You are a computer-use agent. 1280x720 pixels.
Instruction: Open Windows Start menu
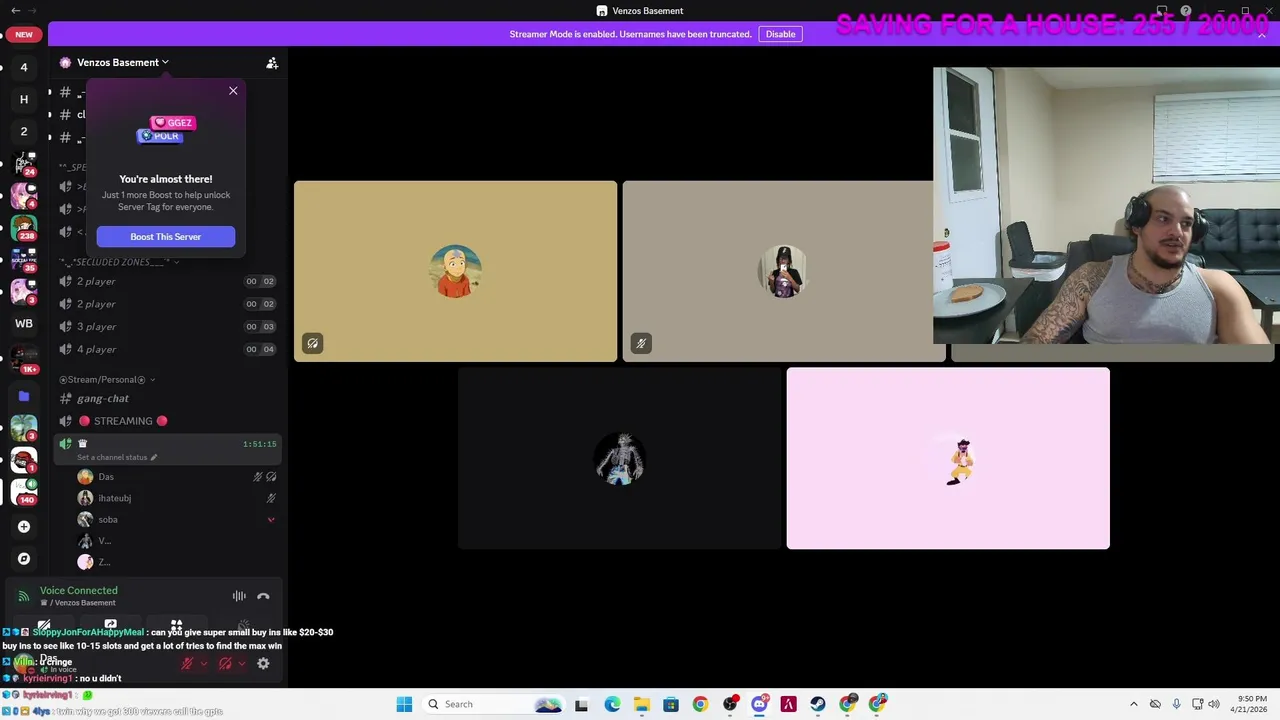[x=404, y=704]
